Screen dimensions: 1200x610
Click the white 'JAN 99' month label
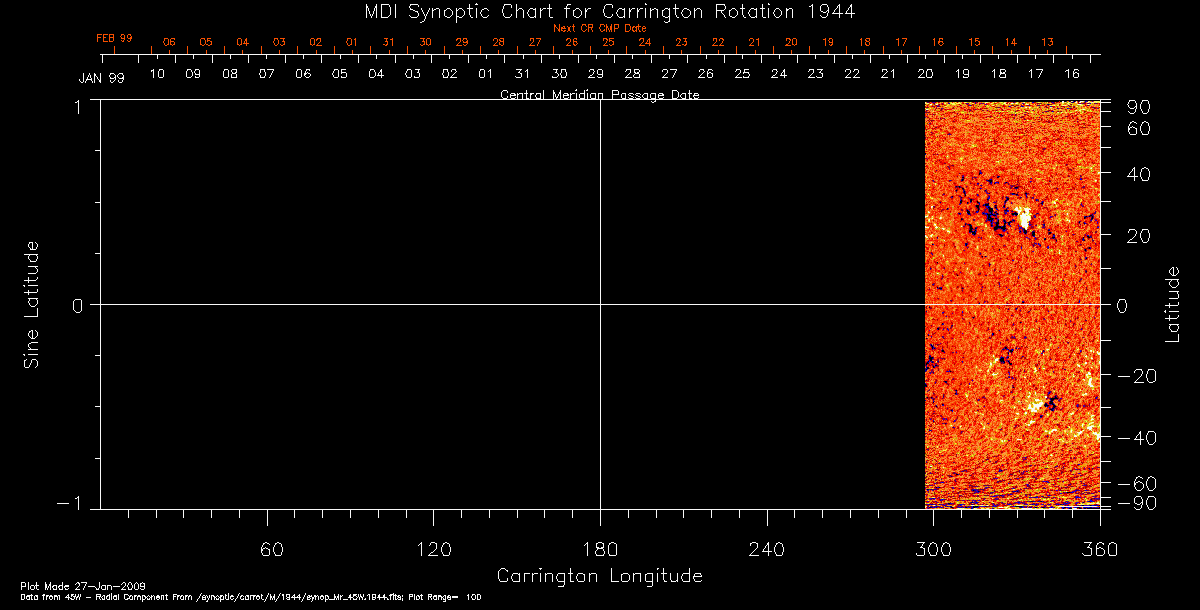101,78
